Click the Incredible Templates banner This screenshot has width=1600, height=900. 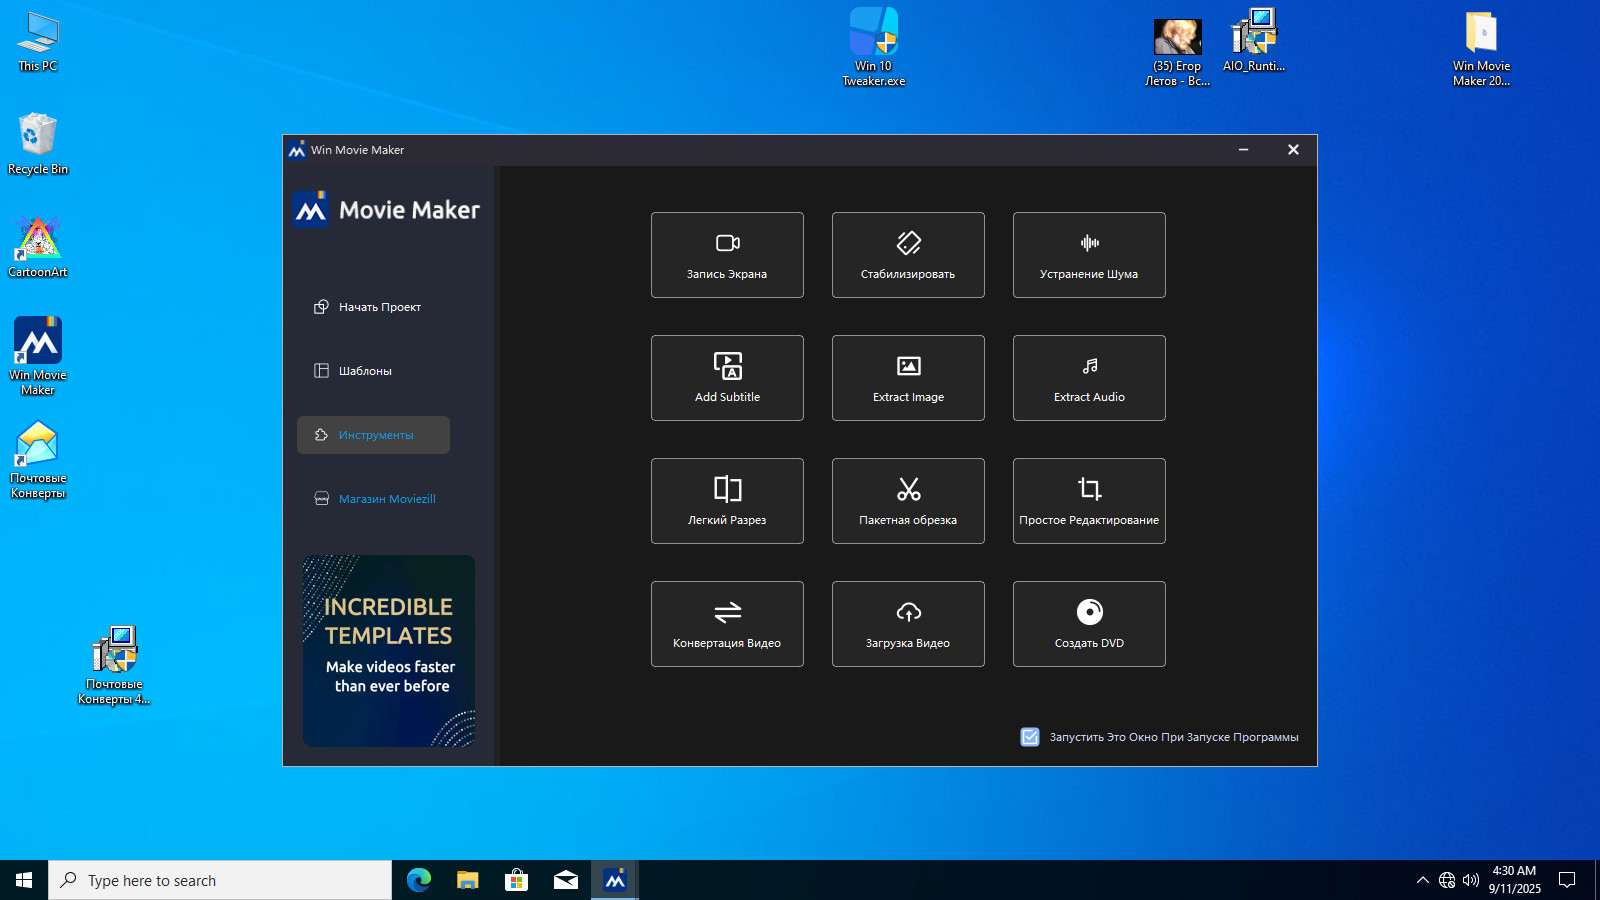point(389,651)
